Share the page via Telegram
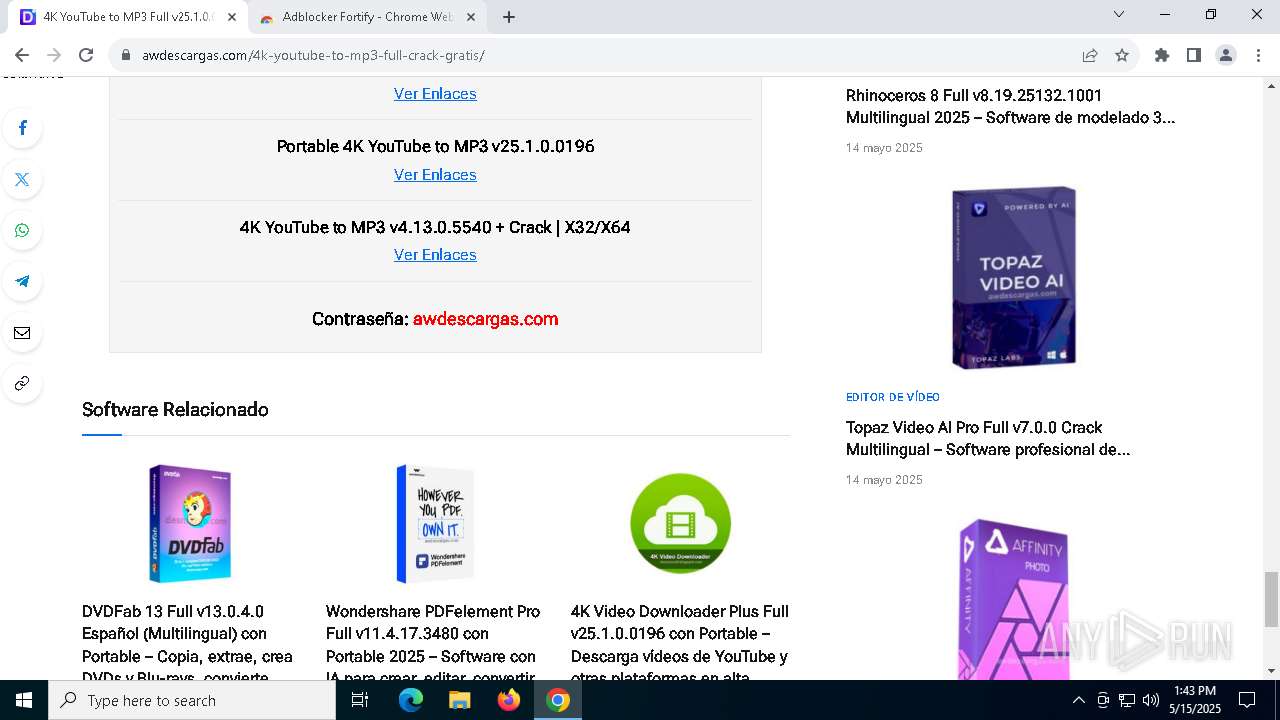The image size is (1280, 720). point(22,281)
